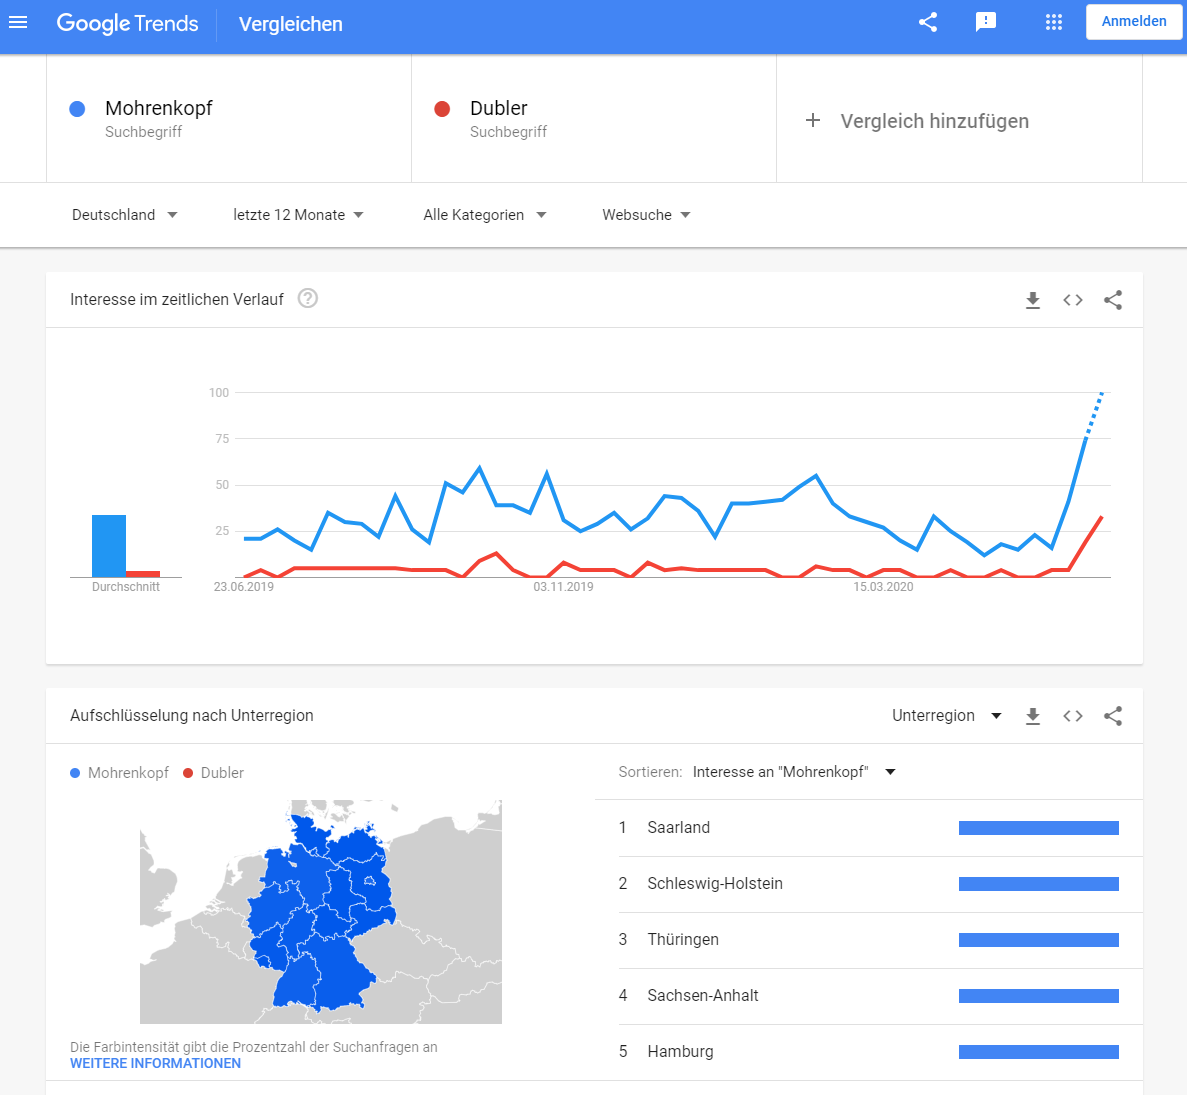Change the Websuche search type

(646, 215)
